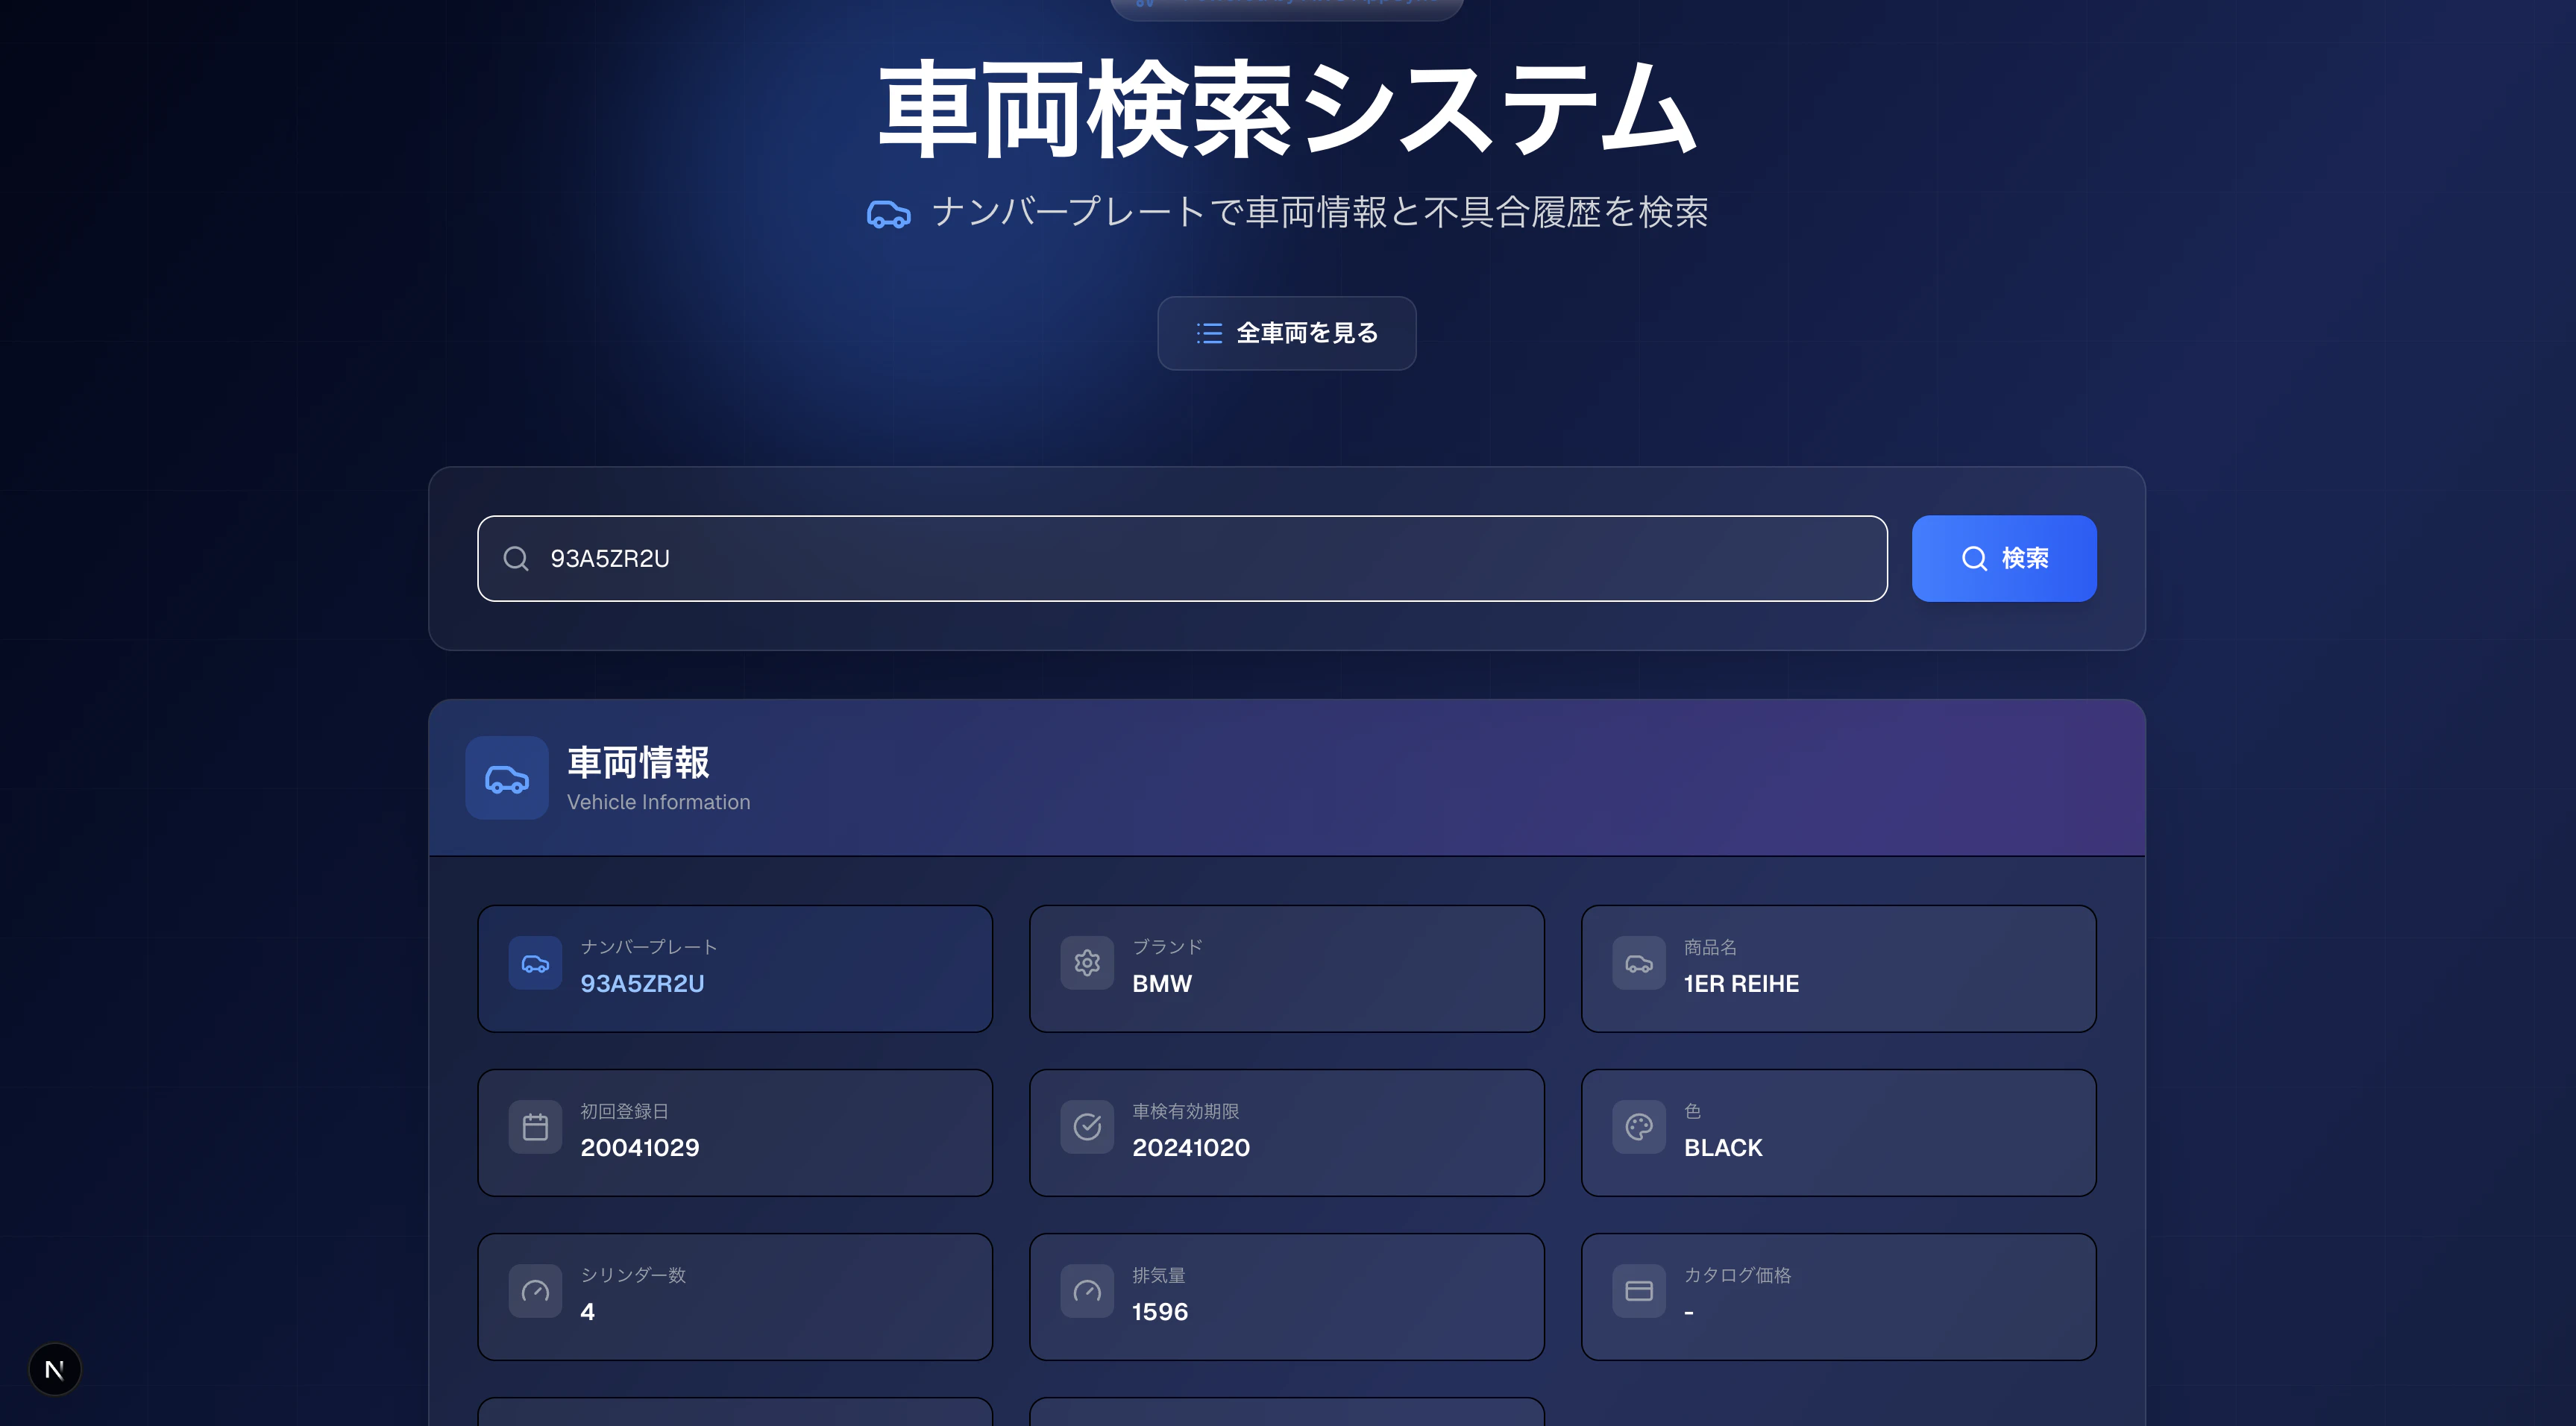
Task: Click the card icon on カタログ価格 card
Action: click(x=1639, y=1291)
